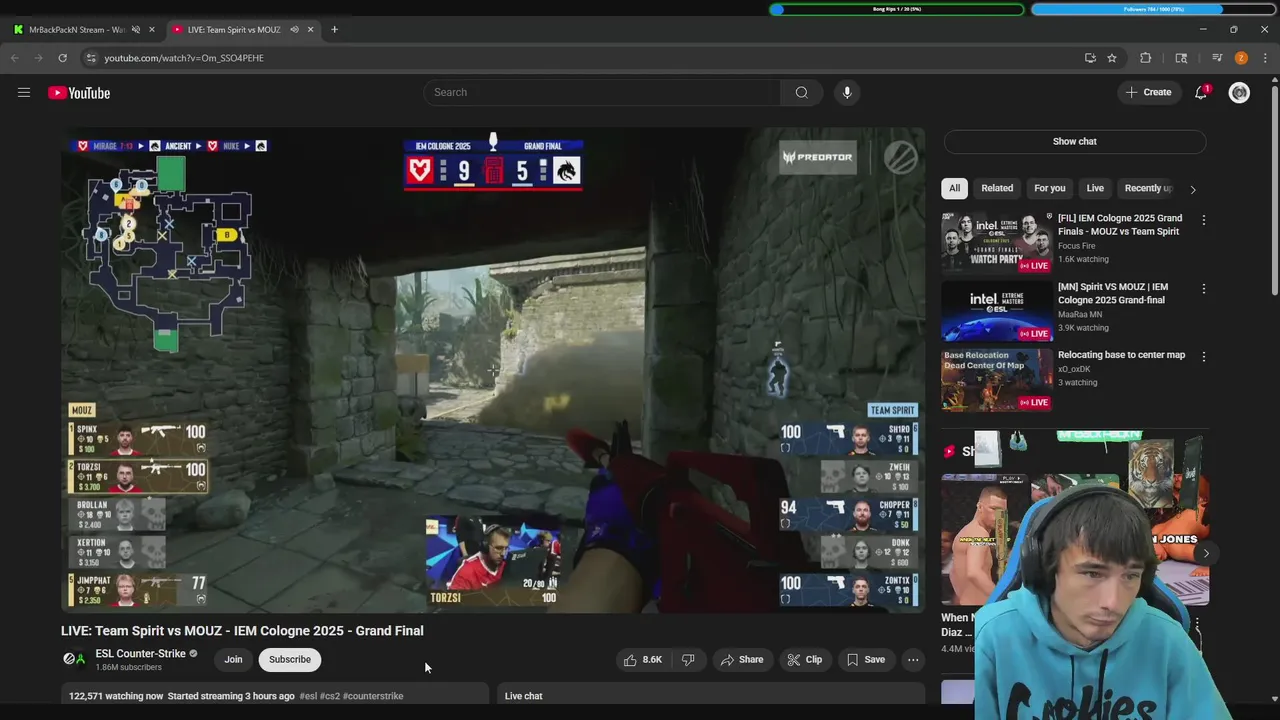Viewport: 1280px width, 720px height.
Task: Click the Clip button
Action: tap(804, 659)
